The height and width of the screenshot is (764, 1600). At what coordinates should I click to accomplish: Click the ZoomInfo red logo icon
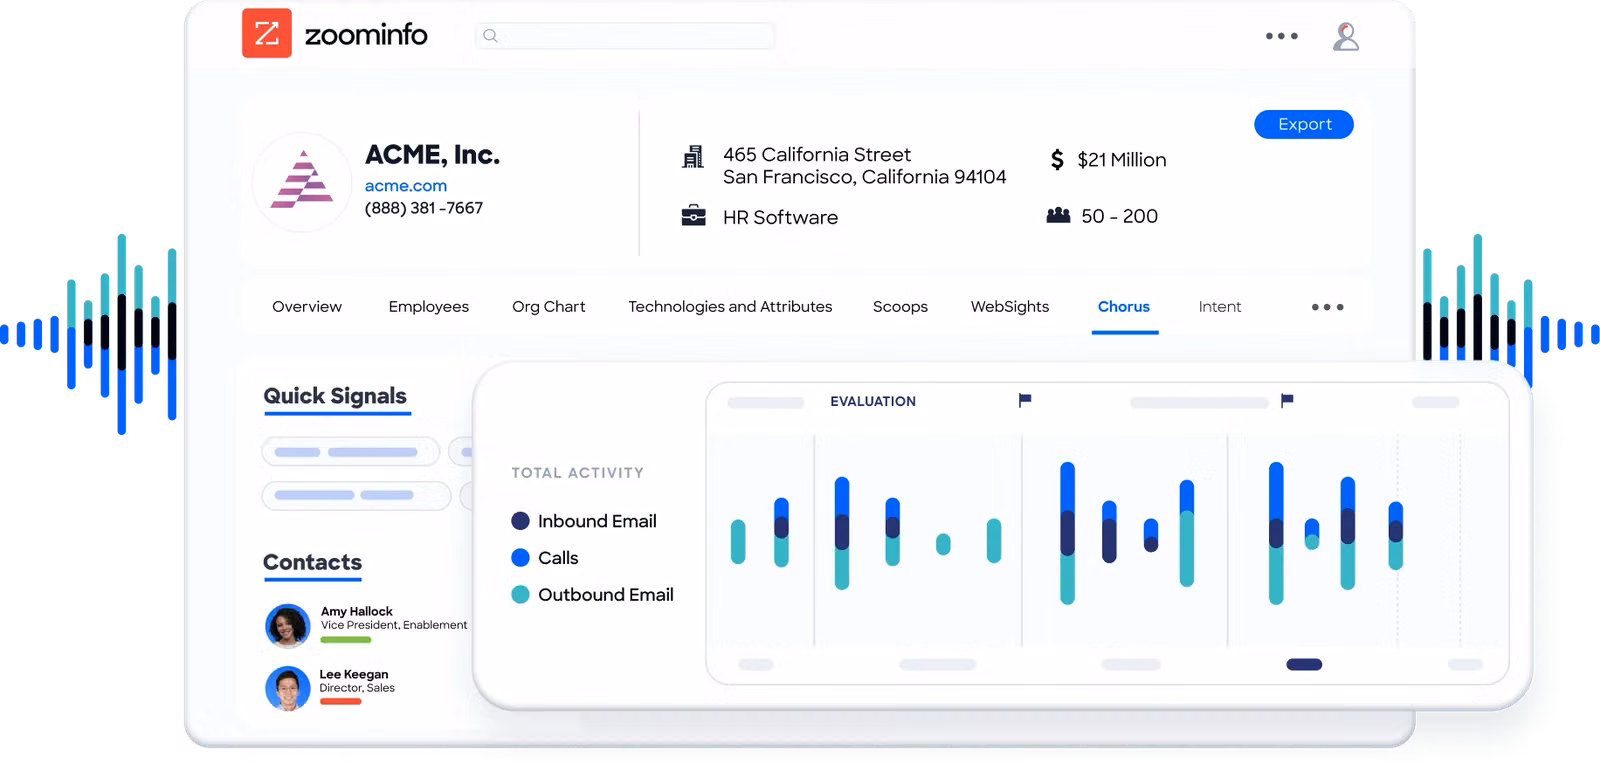(x=266, y=34)
